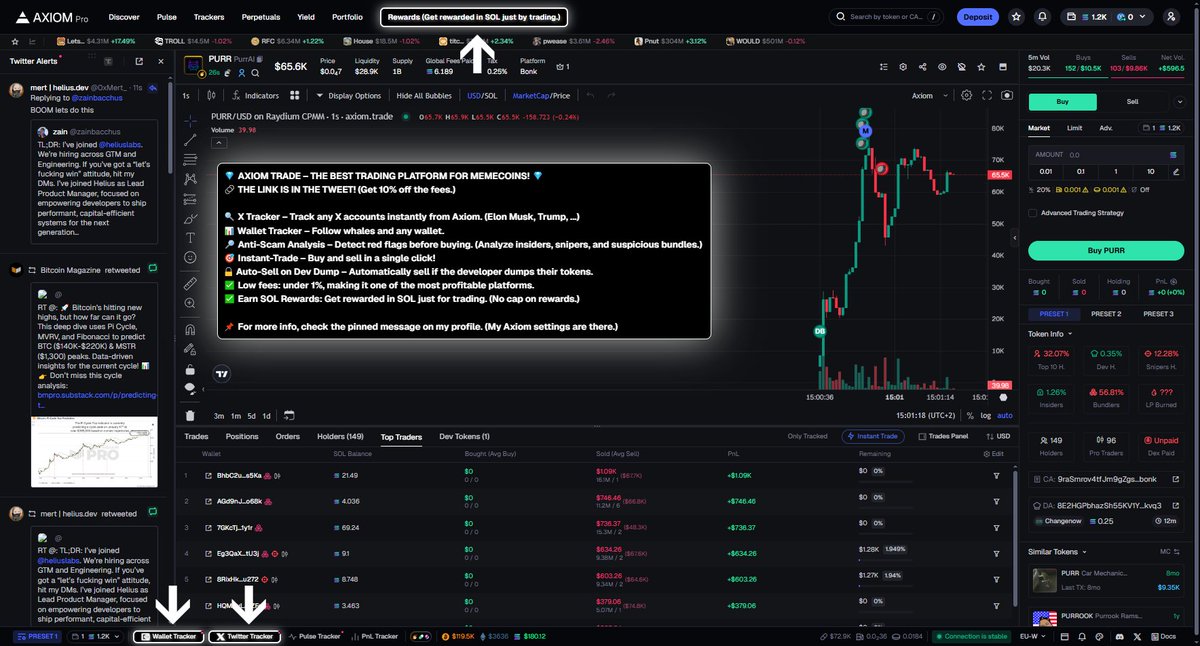Select the ruler measure tool
This screenshot has height=646, width=1200.
click(190, 284)
